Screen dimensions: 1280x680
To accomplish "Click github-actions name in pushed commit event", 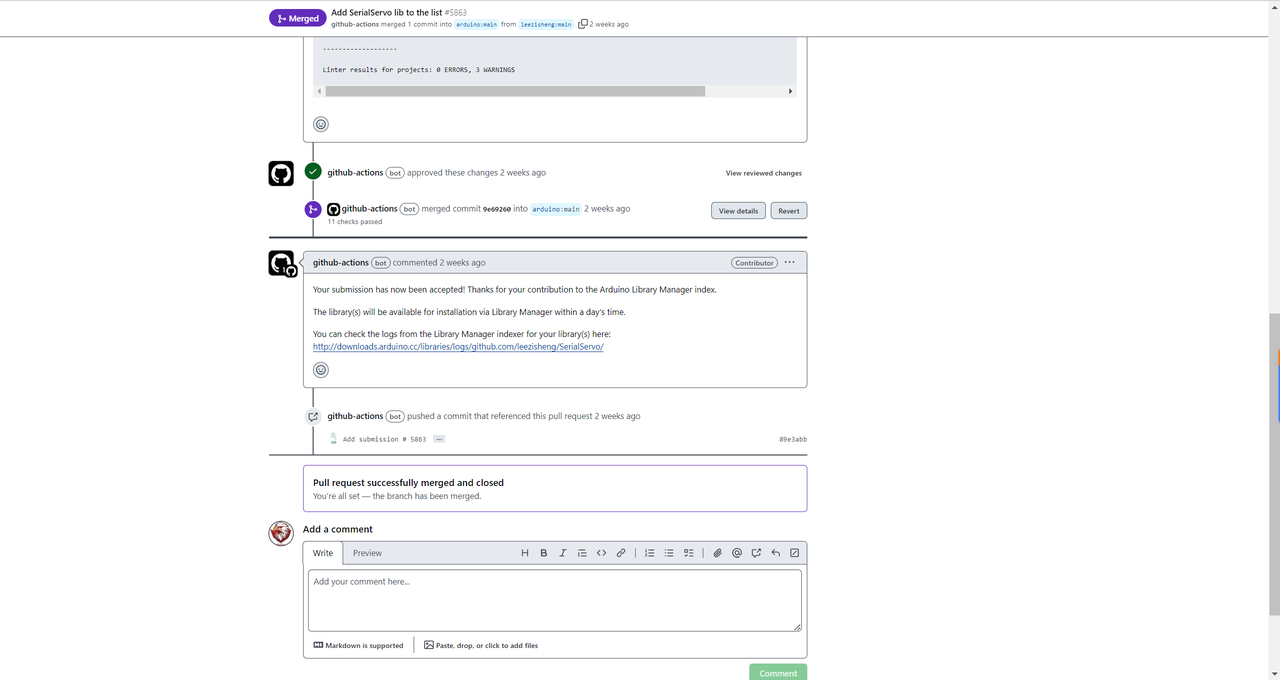I will (x=355, y=416).
